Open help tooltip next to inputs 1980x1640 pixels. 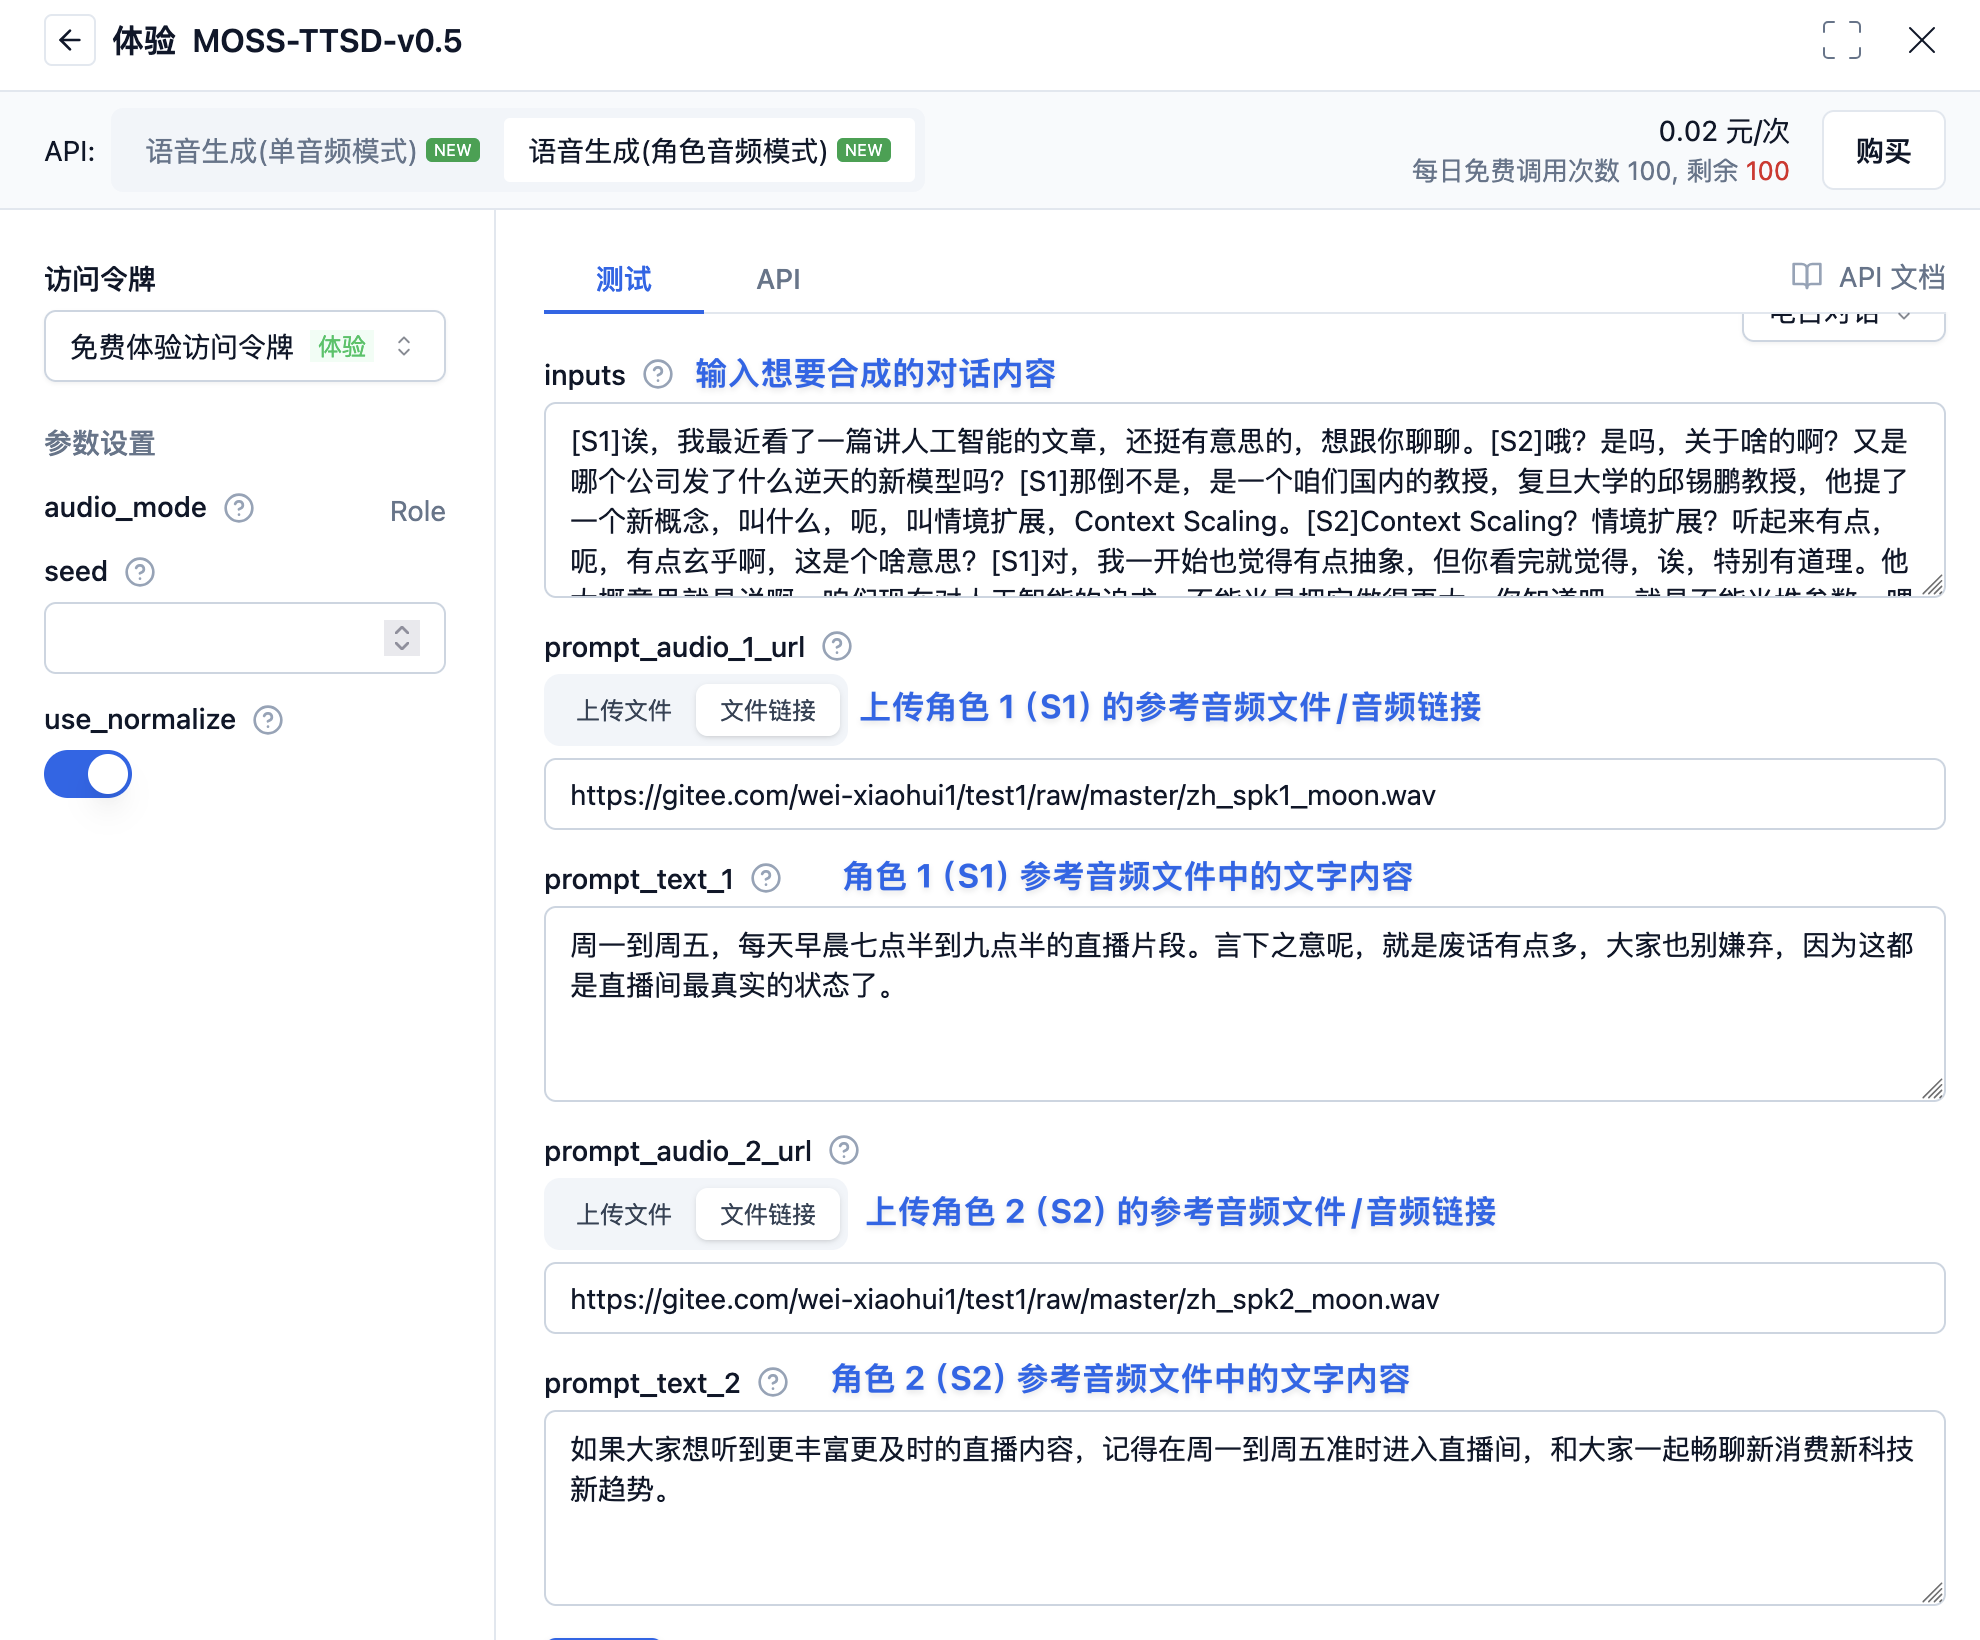658,375
